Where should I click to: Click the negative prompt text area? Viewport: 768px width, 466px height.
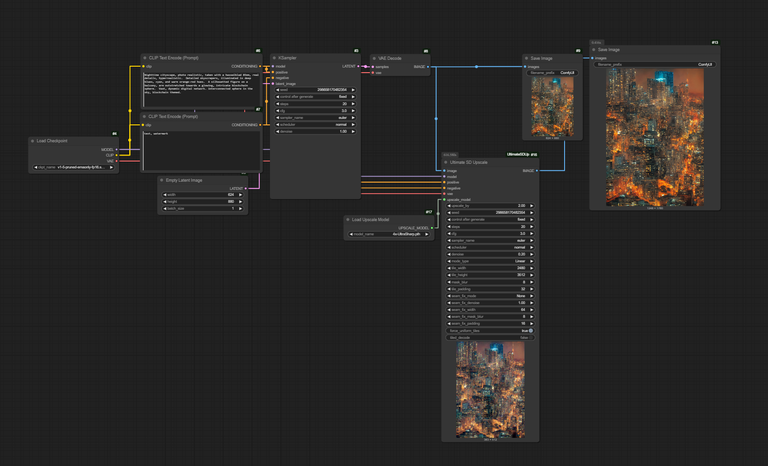(201, 150)
